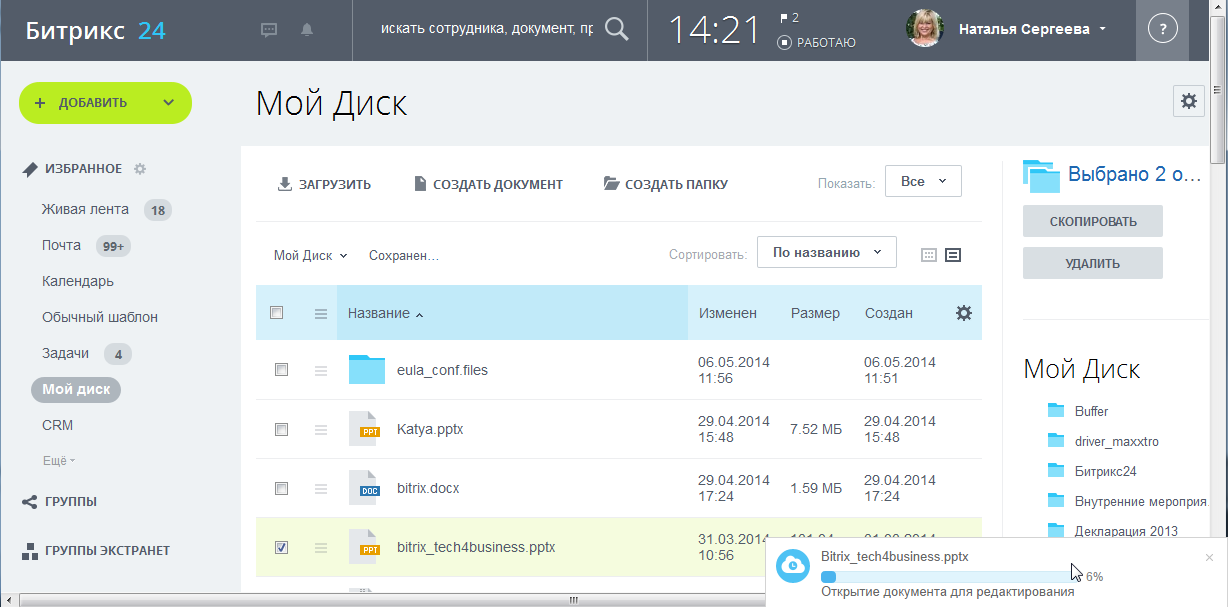The height and width of the screenshot is (607, 1228).
Task: Open actions menu for bitrix_tech4business.pptx row
Action: (x=321, y=548)
